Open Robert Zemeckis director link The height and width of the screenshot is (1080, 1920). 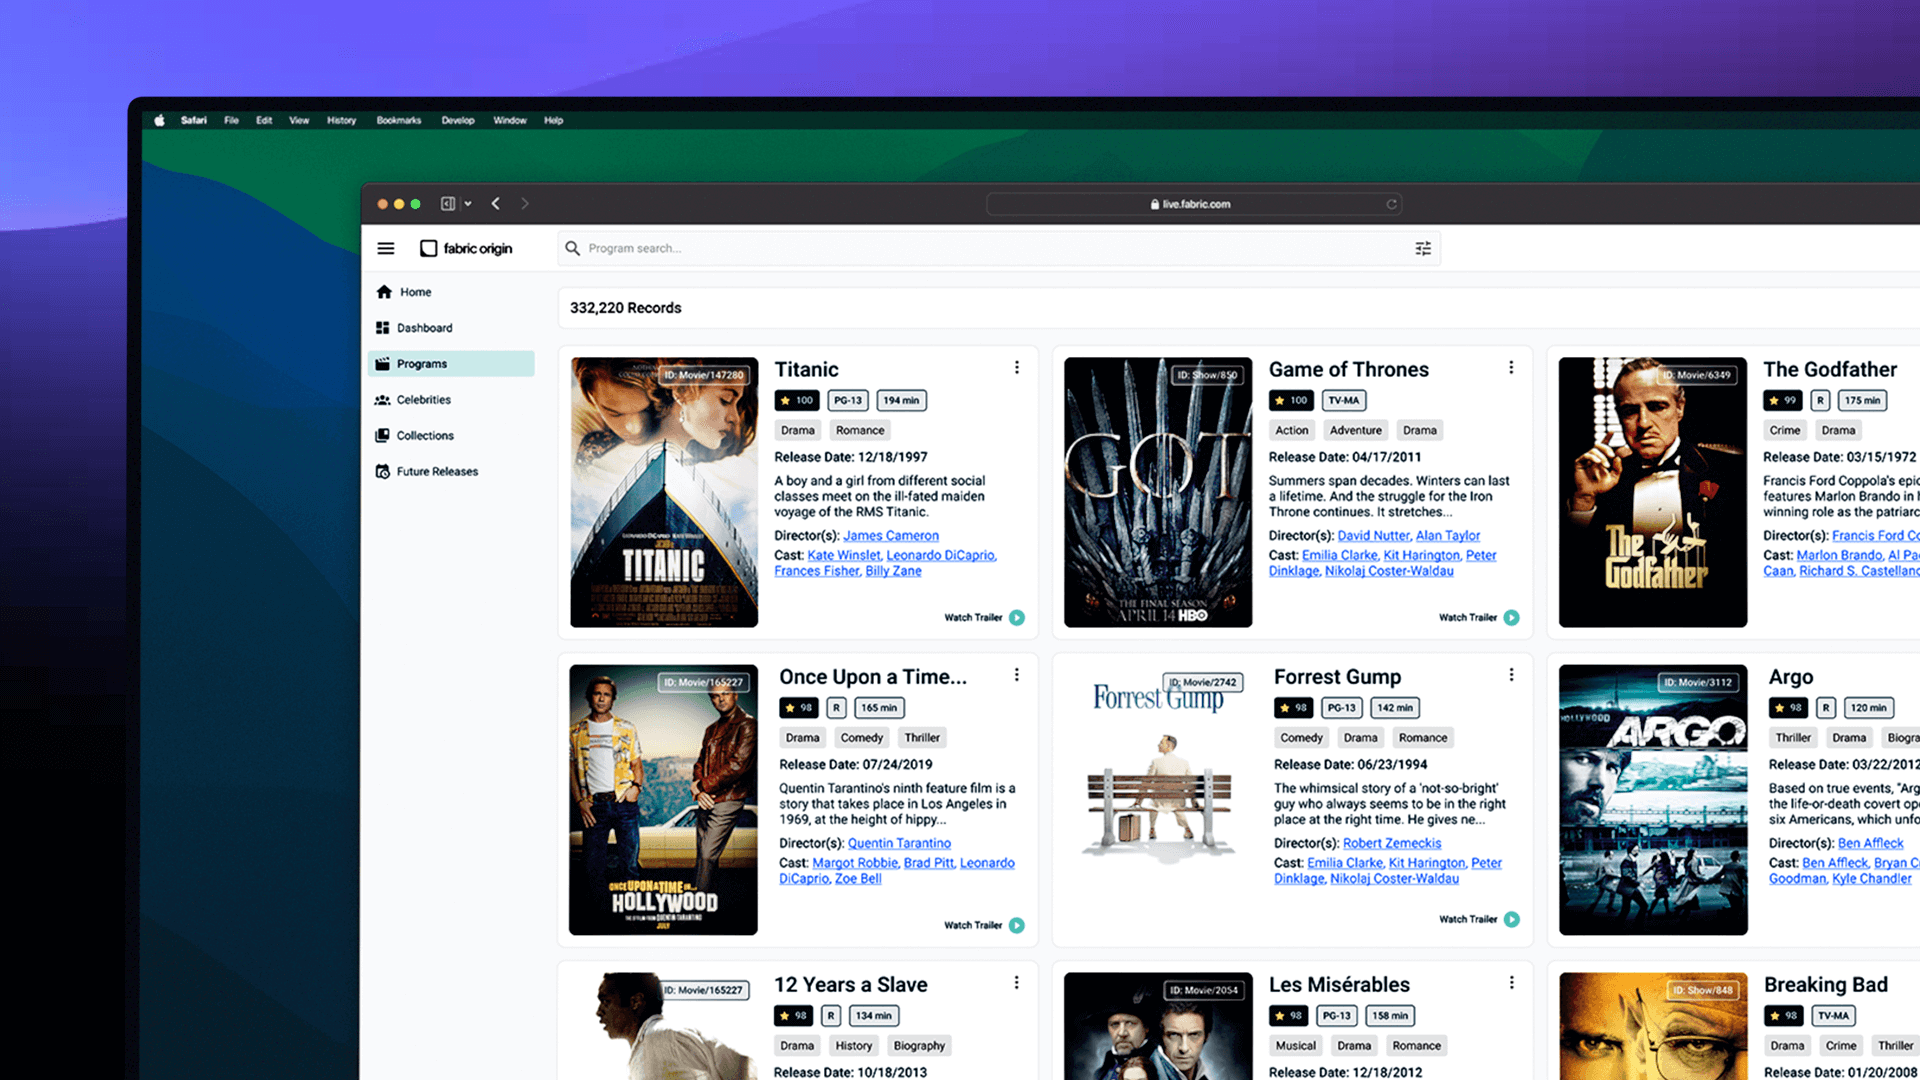[x=1392, y=844]
